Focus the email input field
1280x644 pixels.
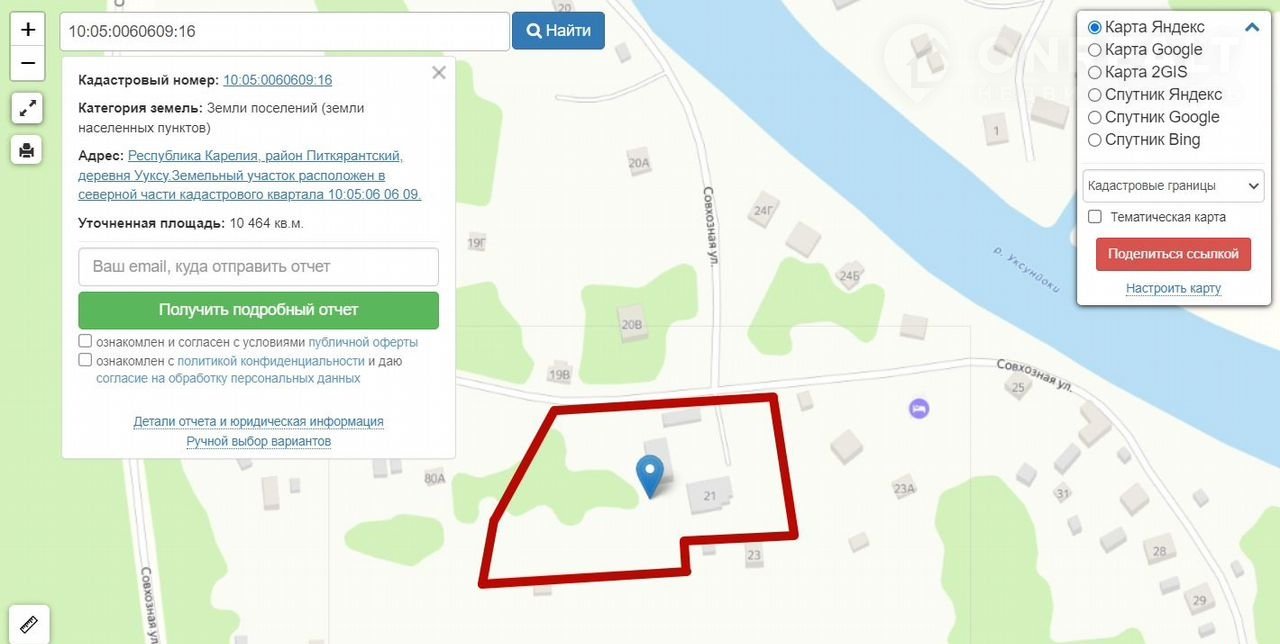point(258,267)
